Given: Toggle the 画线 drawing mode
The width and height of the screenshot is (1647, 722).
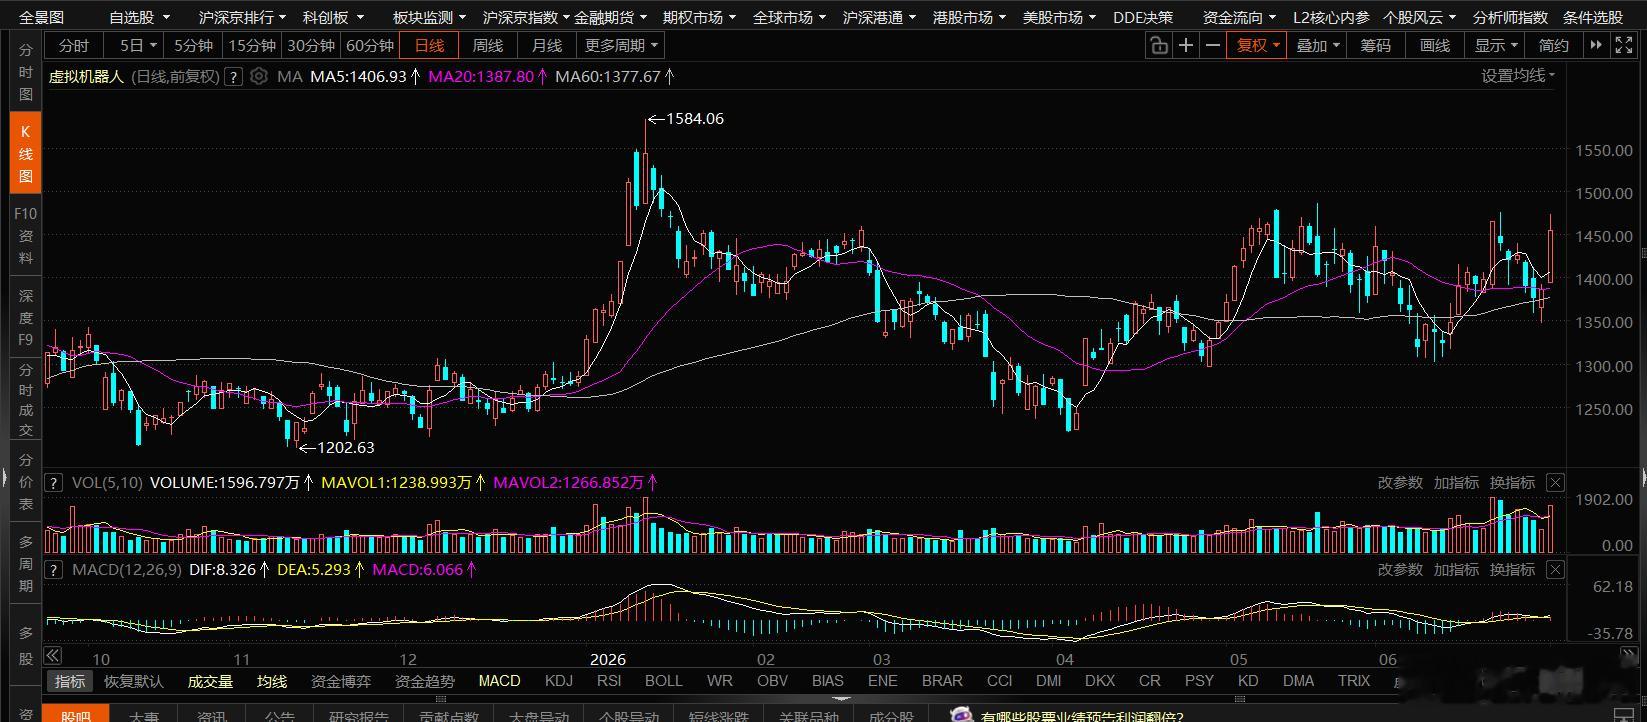Looking at the screenshot, I should [x=1434, y=45].
